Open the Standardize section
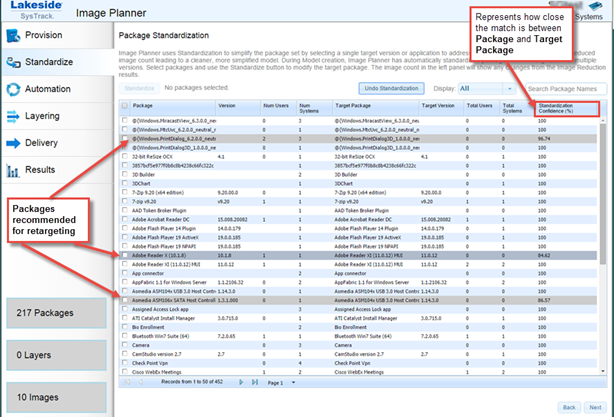Viewport: 614px width, 417px height. click(58, 62)
